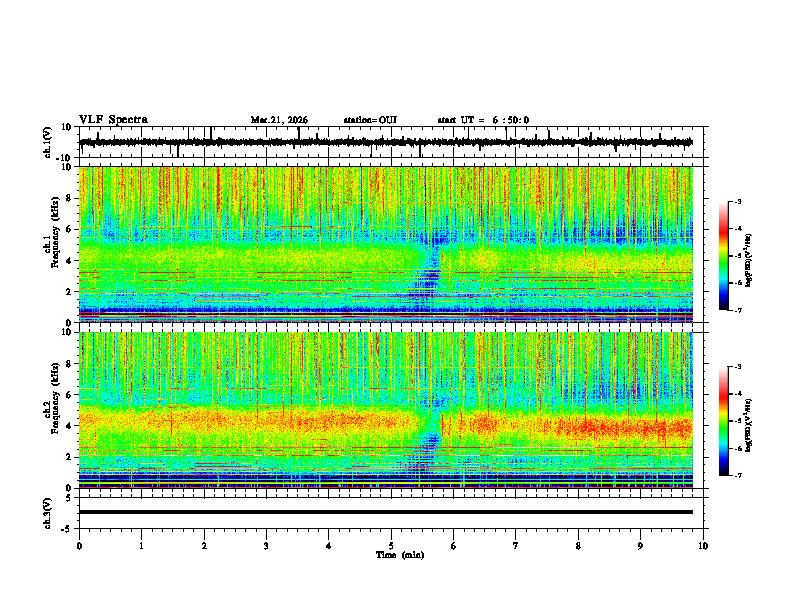Viewport: 792px width, 612px height.
Task: Click time-axis tick label '5' at bottom
Action: pyautogui.click(x=391, y=546)
